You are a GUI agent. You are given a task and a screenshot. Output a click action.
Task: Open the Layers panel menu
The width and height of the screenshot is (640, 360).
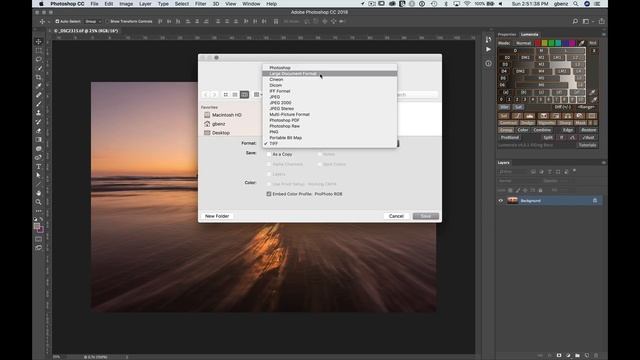coord(603,162)
